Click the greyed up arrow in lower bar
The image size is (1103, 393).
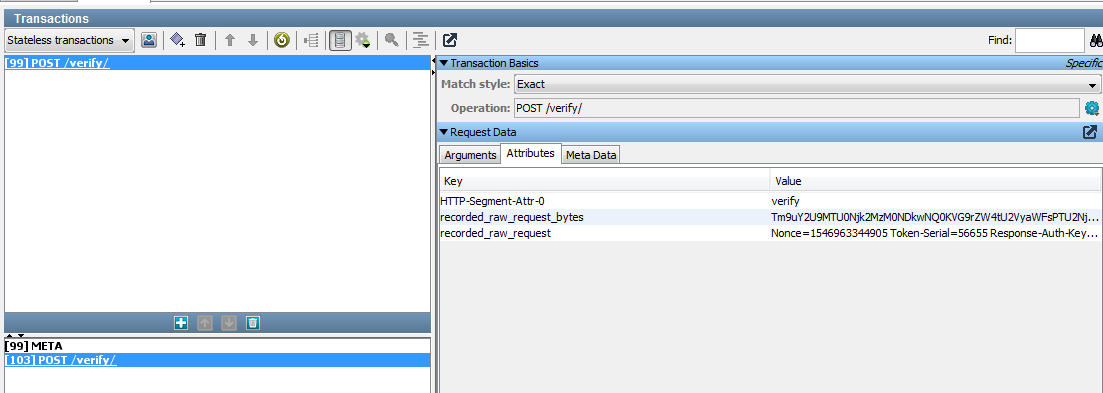click(x=205, y=323)
